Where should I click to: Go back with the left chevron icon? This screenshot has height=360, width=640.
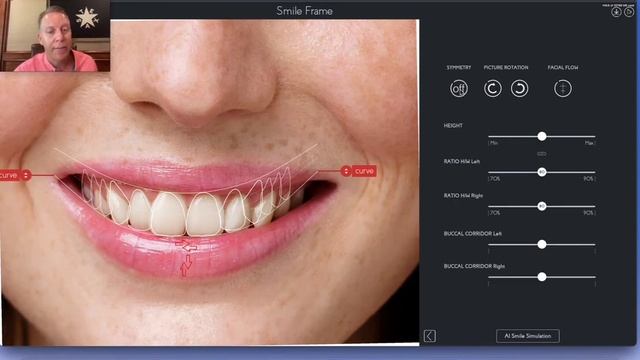pos(429,336)
